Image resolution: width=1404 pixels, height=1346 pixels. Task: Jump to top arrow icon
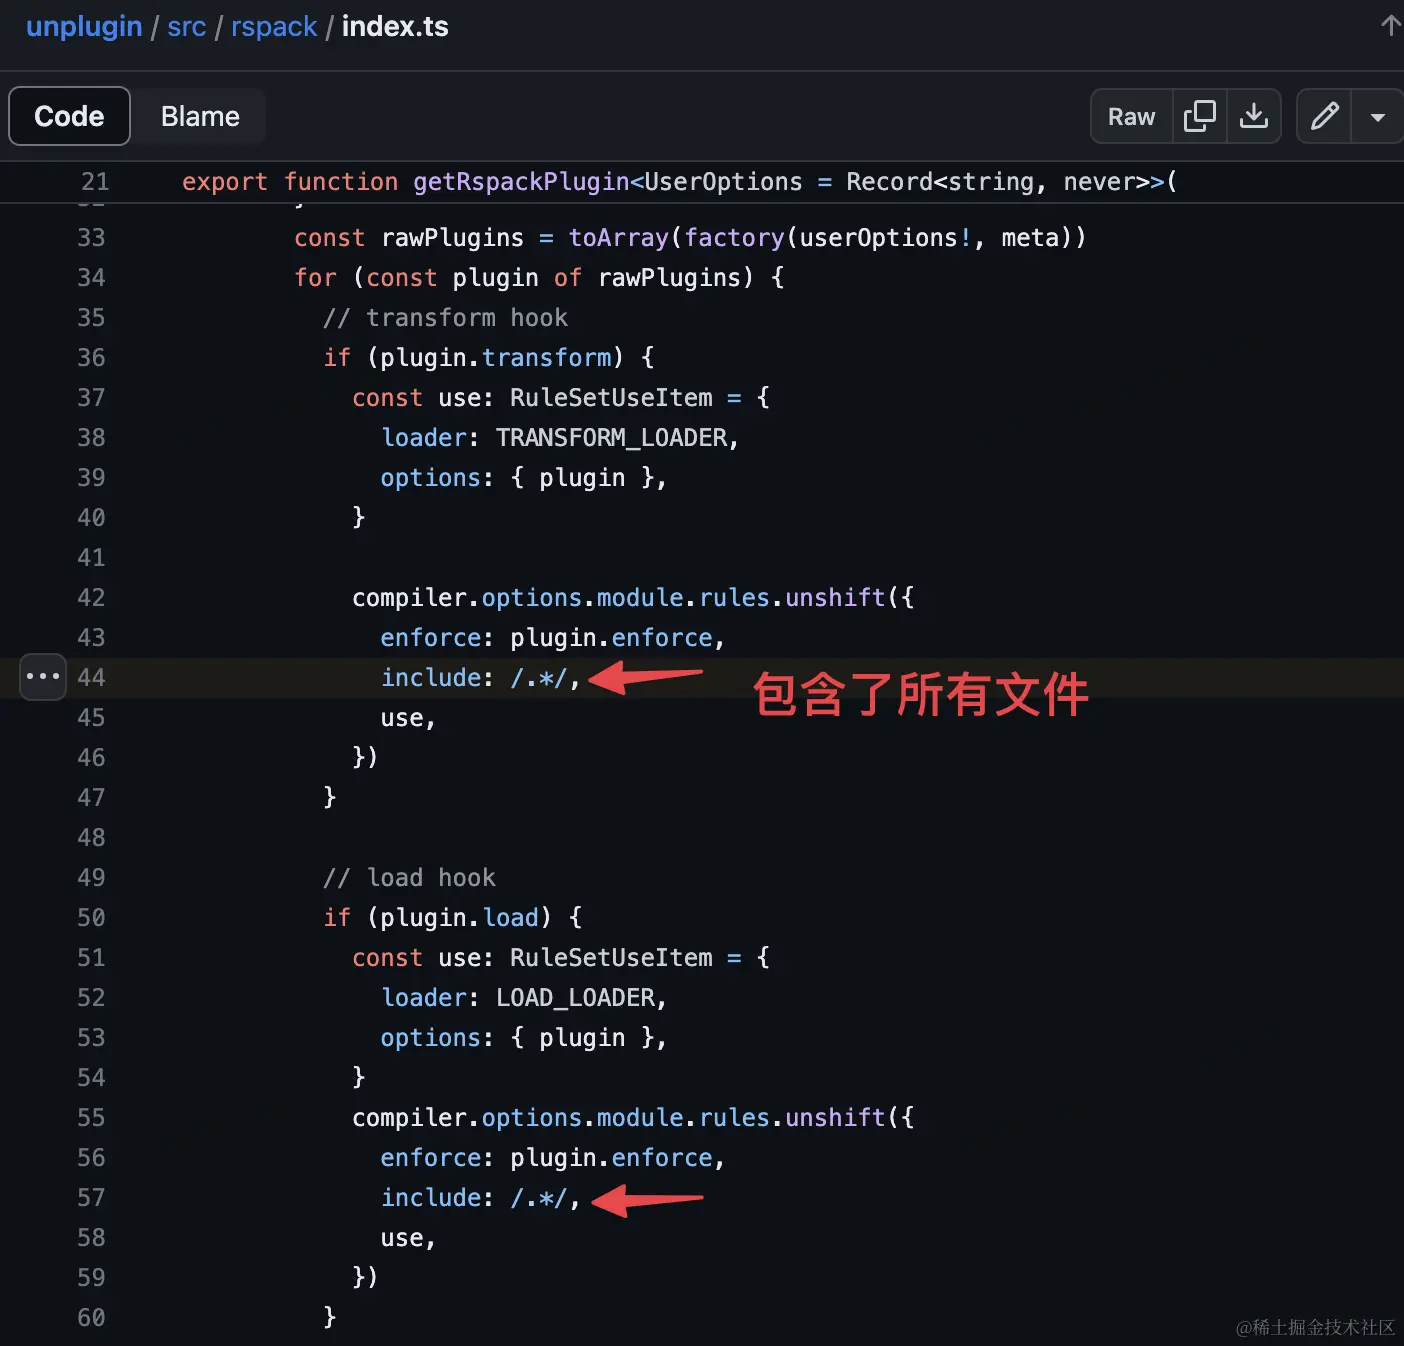pos(1391,25)
